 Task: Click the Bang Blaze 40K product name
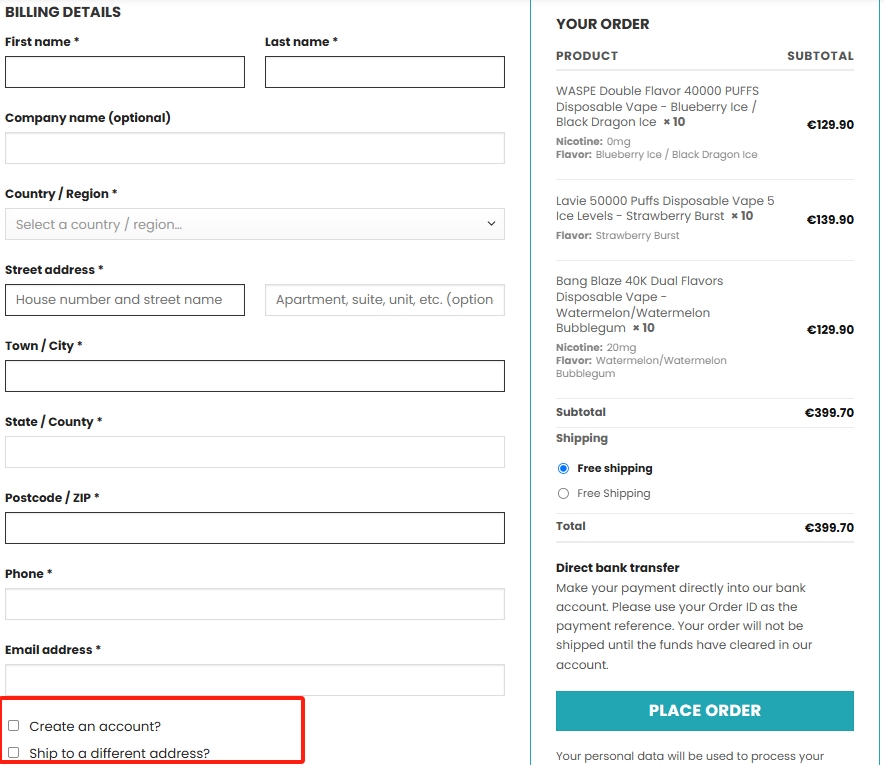pyautogui.click(x=640, y=304)
